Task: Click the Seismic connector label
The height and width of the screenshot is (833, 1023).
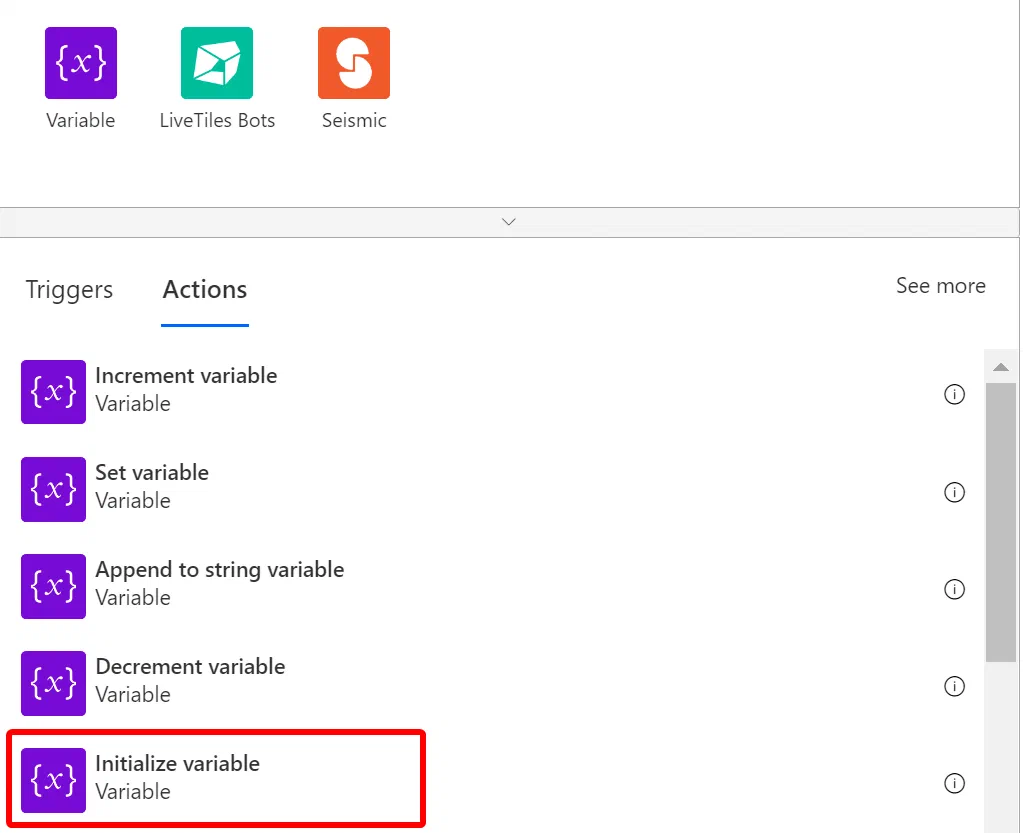Action: 354,120
